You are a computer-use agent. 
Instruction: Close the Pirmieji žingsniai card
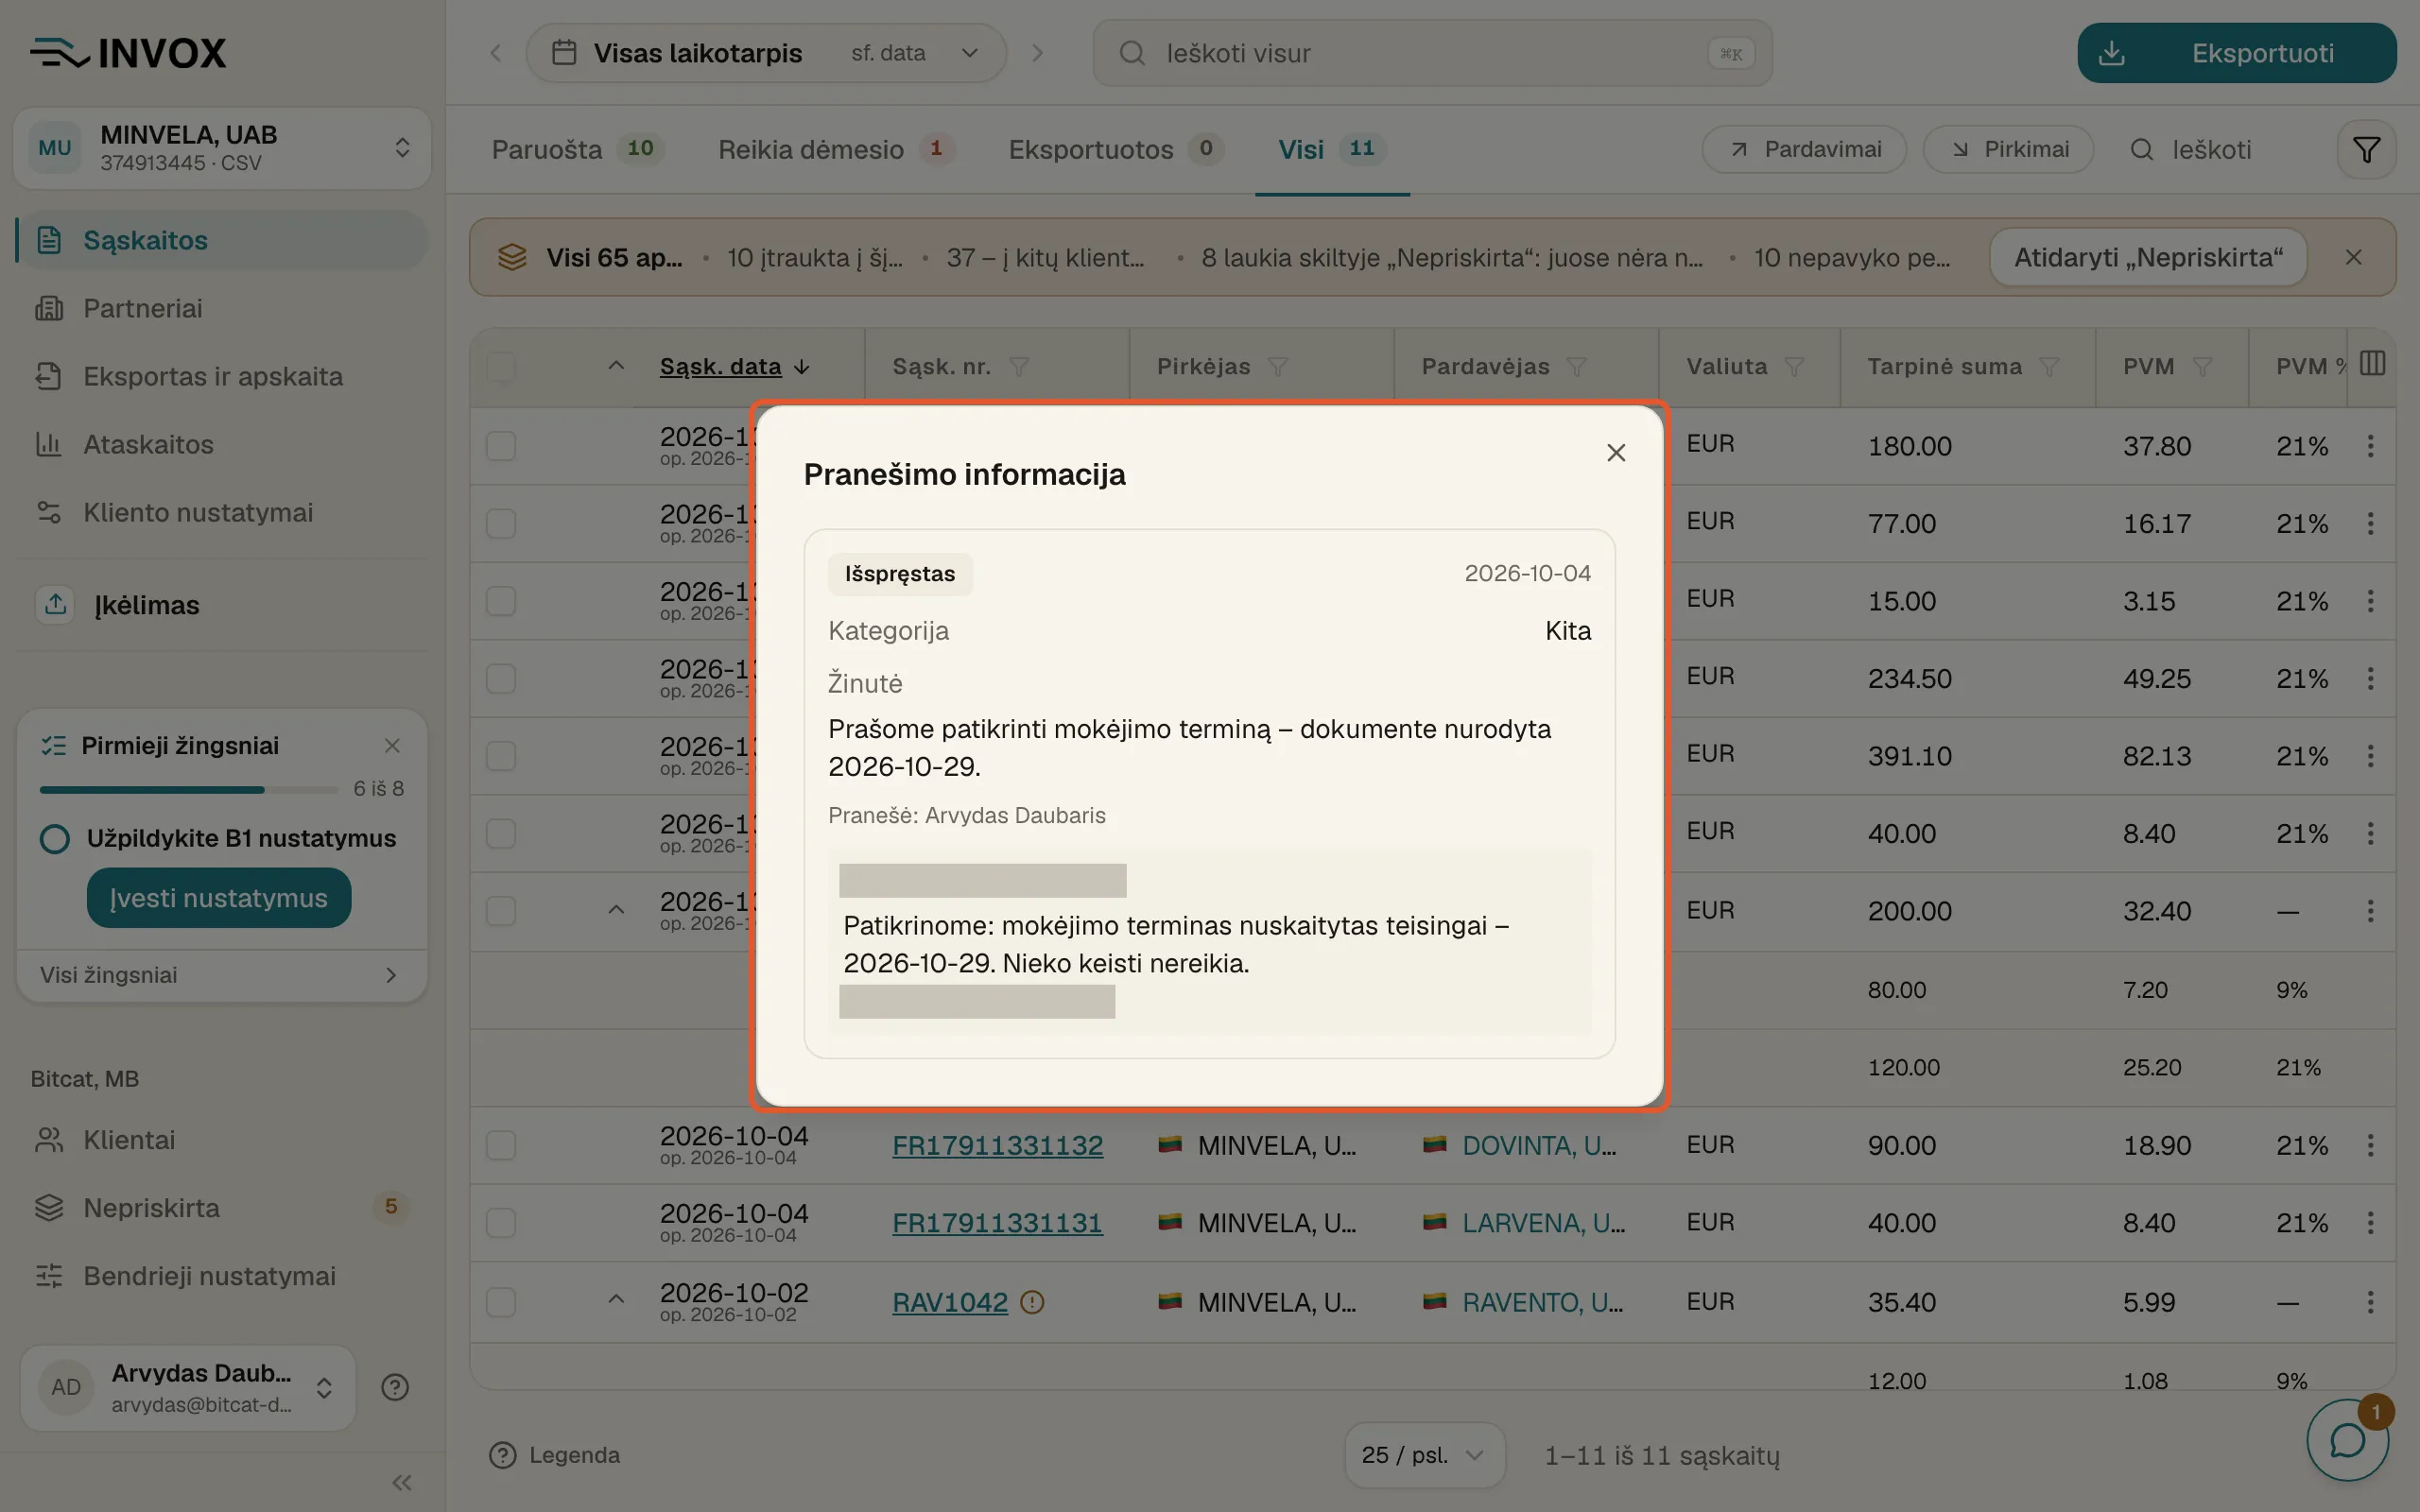392,746
